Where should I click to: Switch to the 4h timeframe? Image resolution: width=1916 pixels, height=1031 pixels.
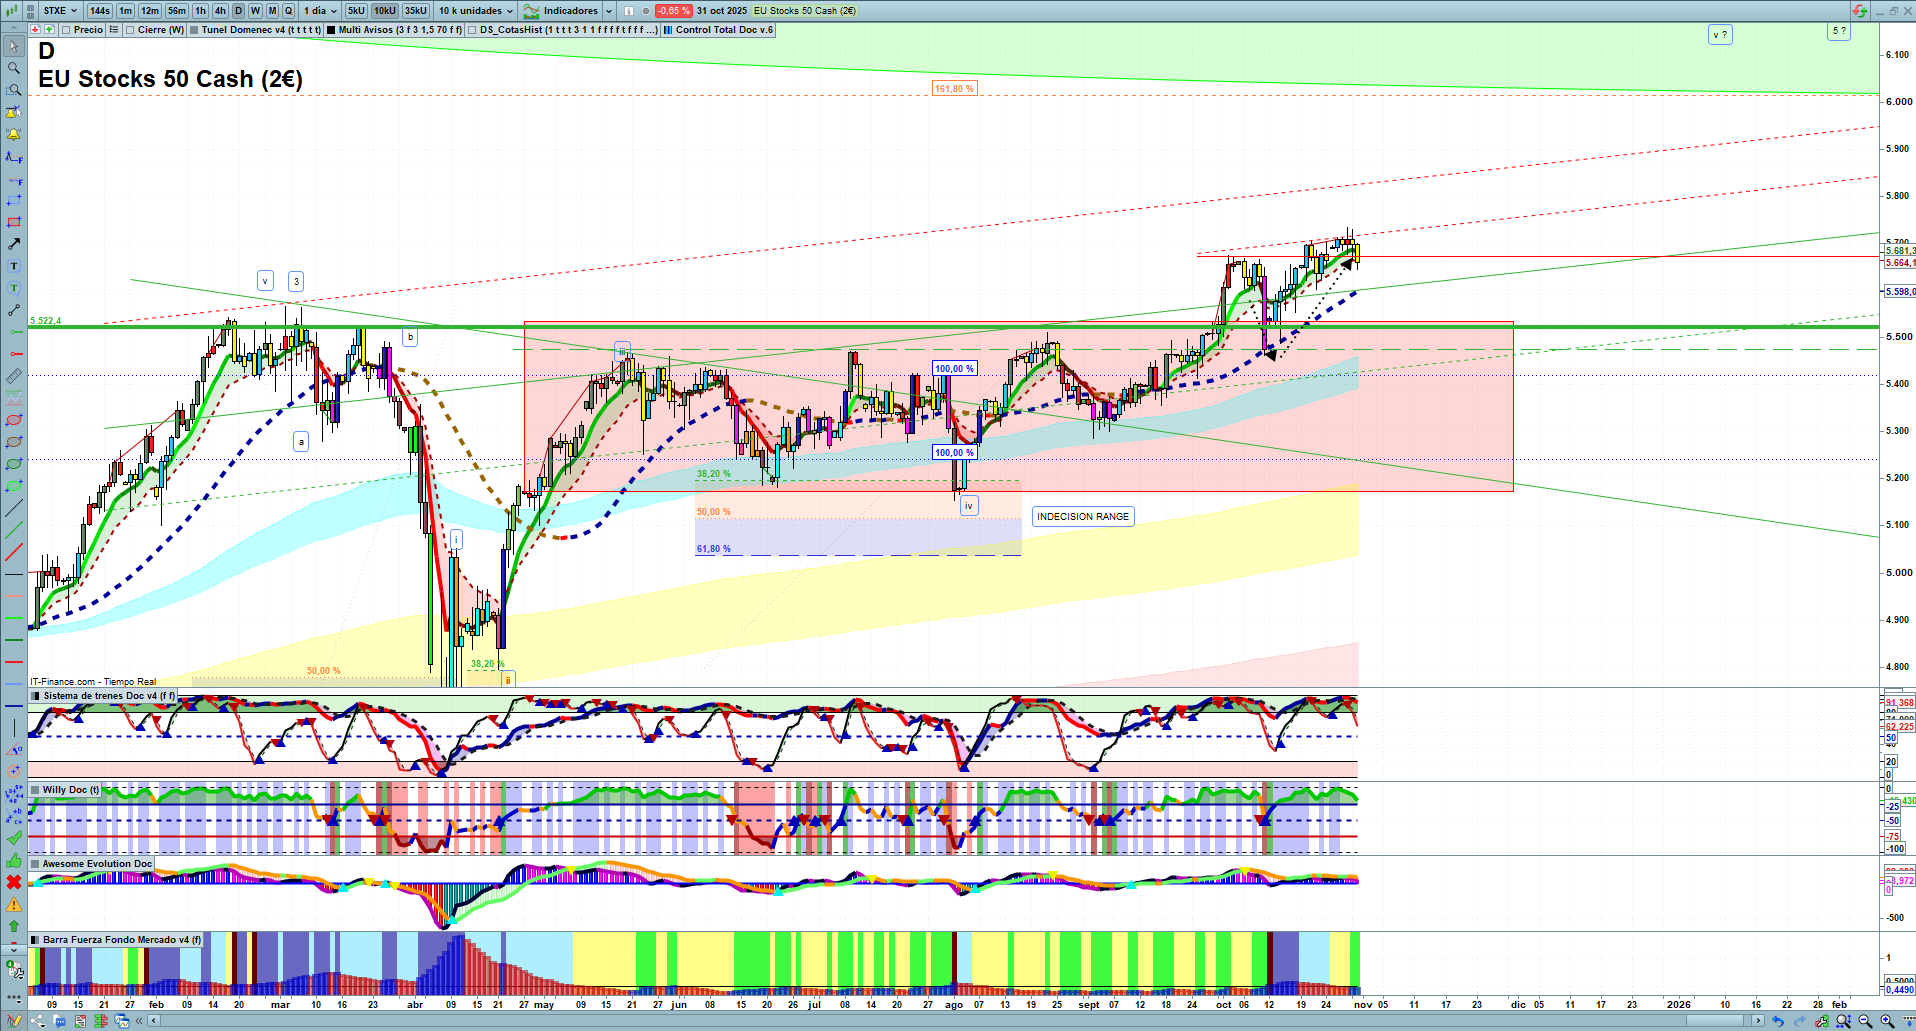[220, 11]
